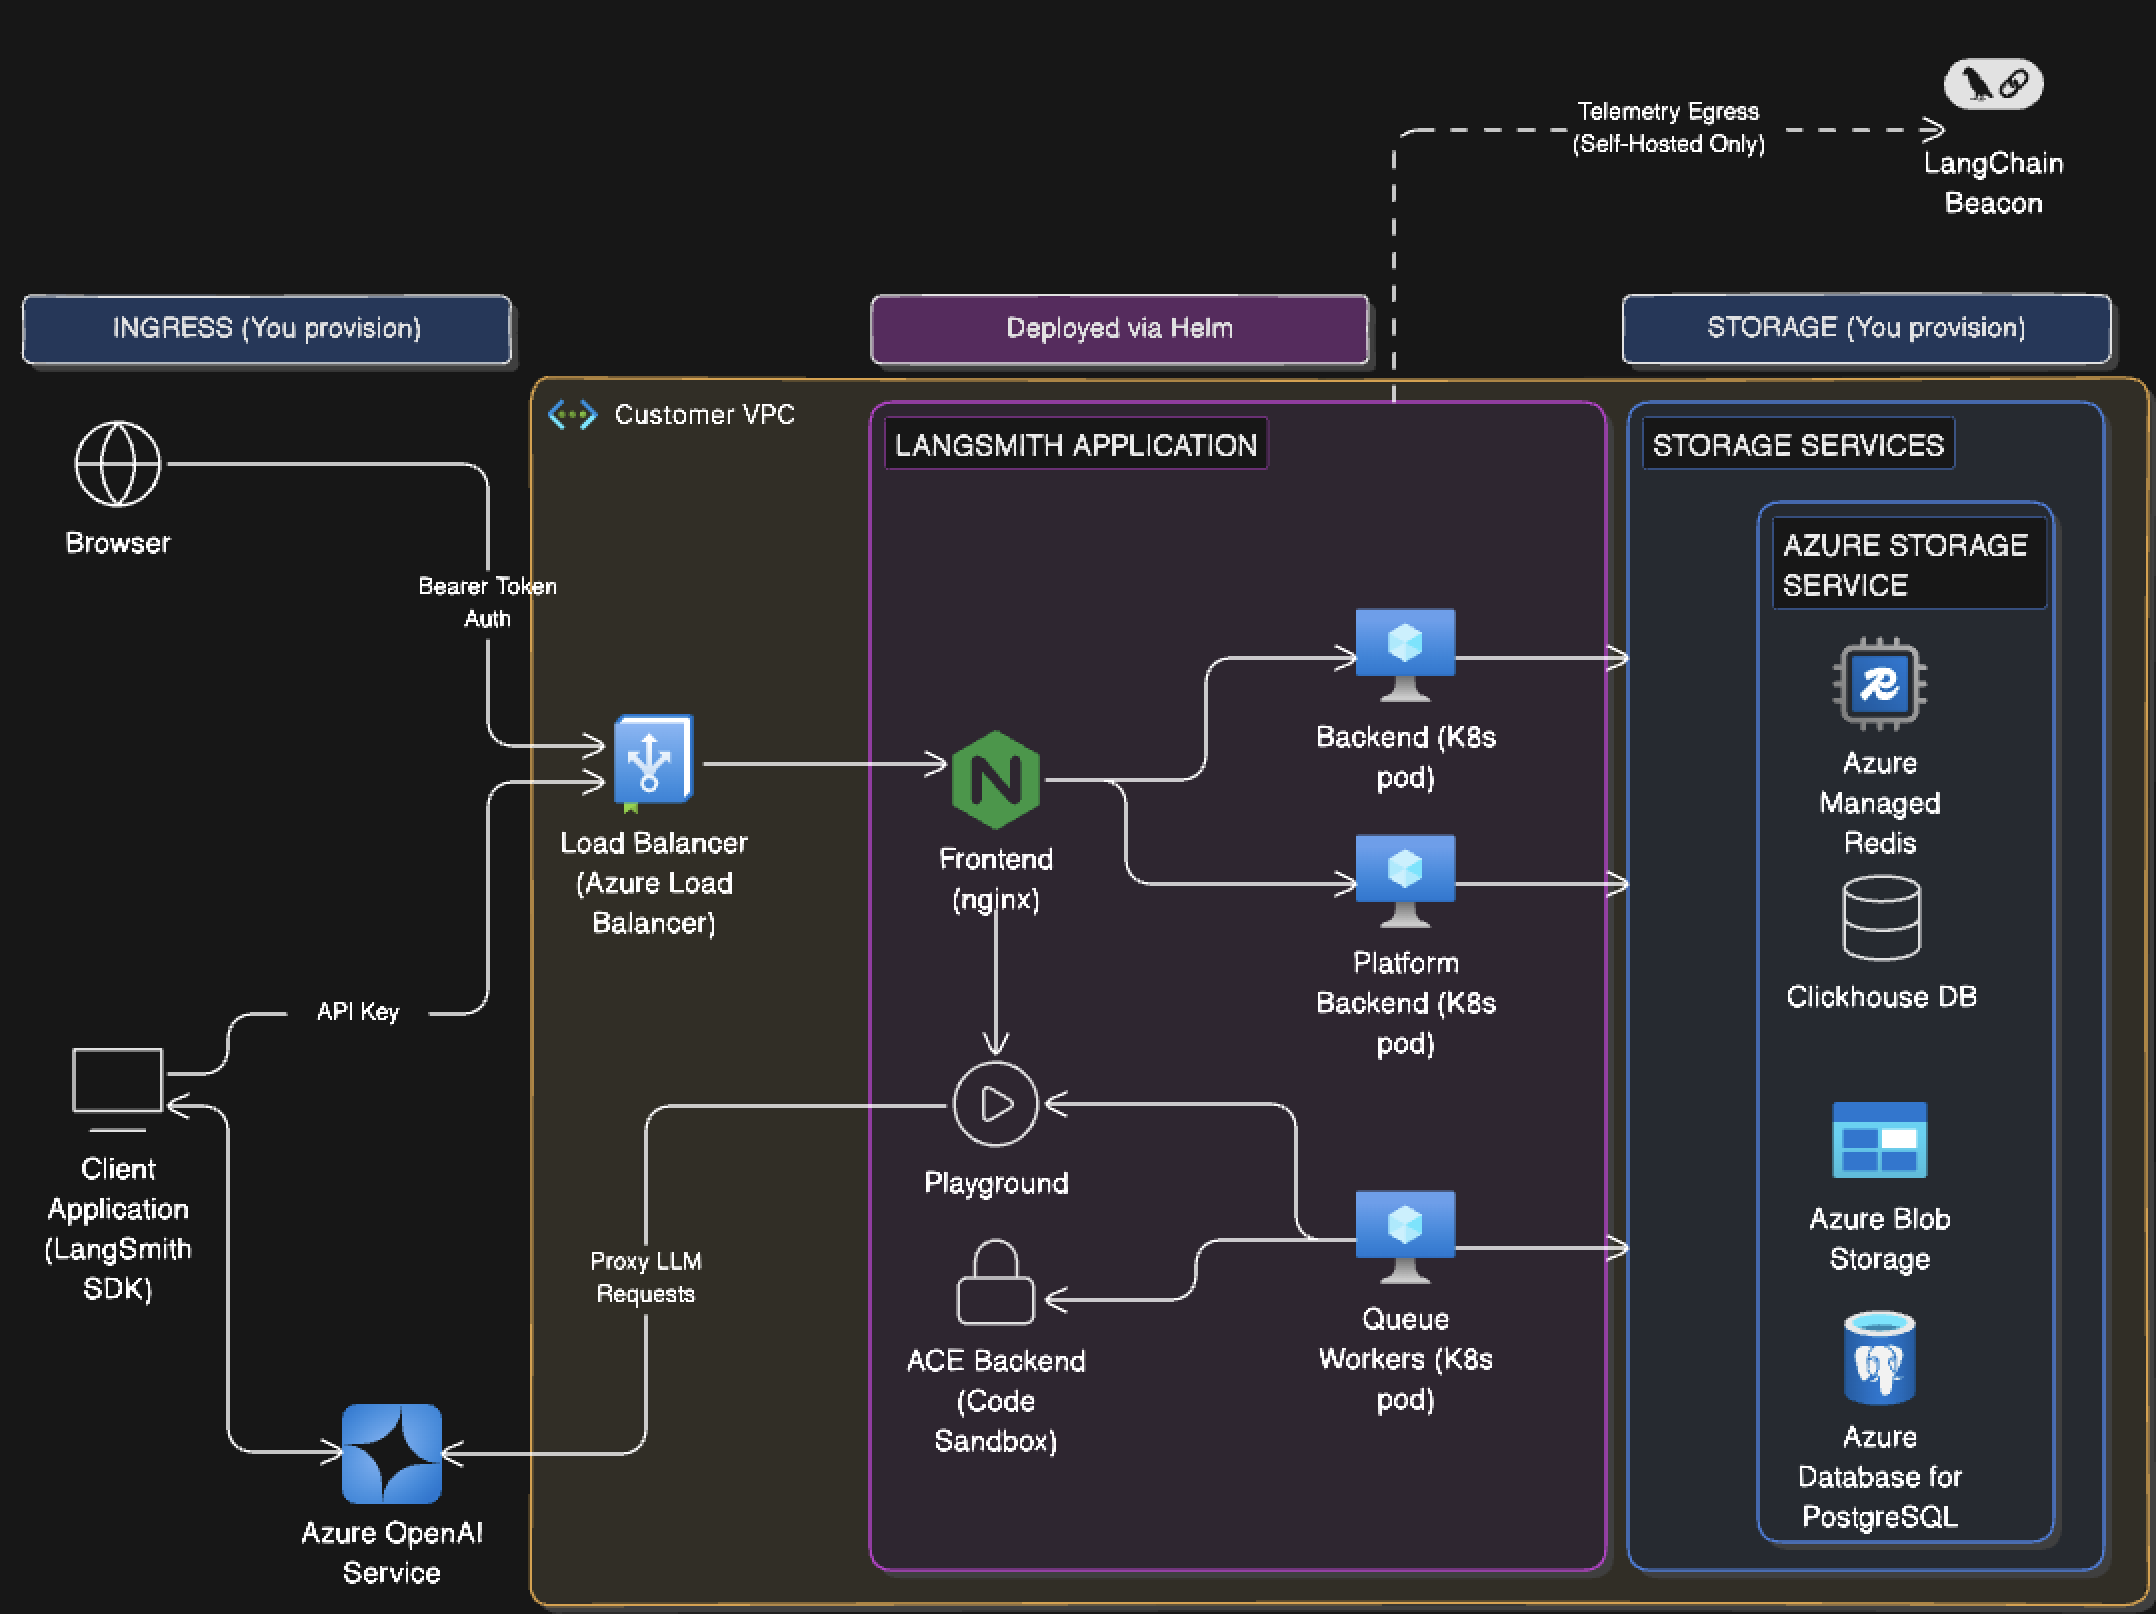Click the Frontend (nginx) caption
The image size is (2156, 1614).
(x=996, y=879)
